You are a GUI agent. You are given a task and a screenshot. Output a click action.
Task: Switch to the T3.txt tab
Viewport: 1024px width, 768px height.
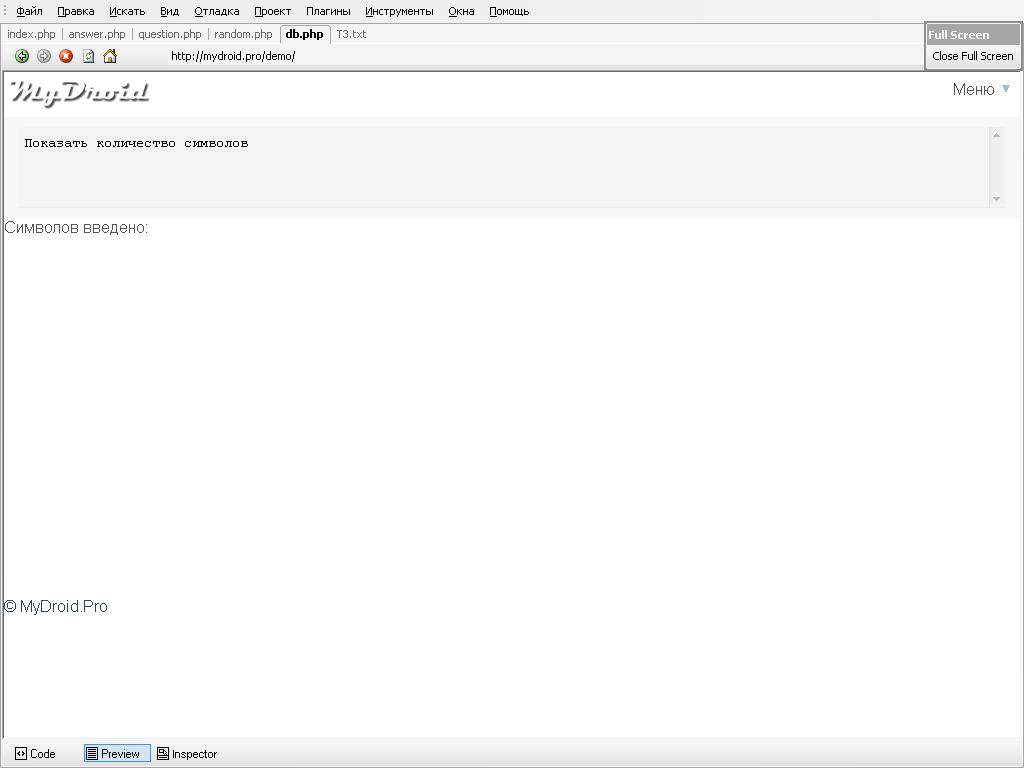click(x=351, y=34)
